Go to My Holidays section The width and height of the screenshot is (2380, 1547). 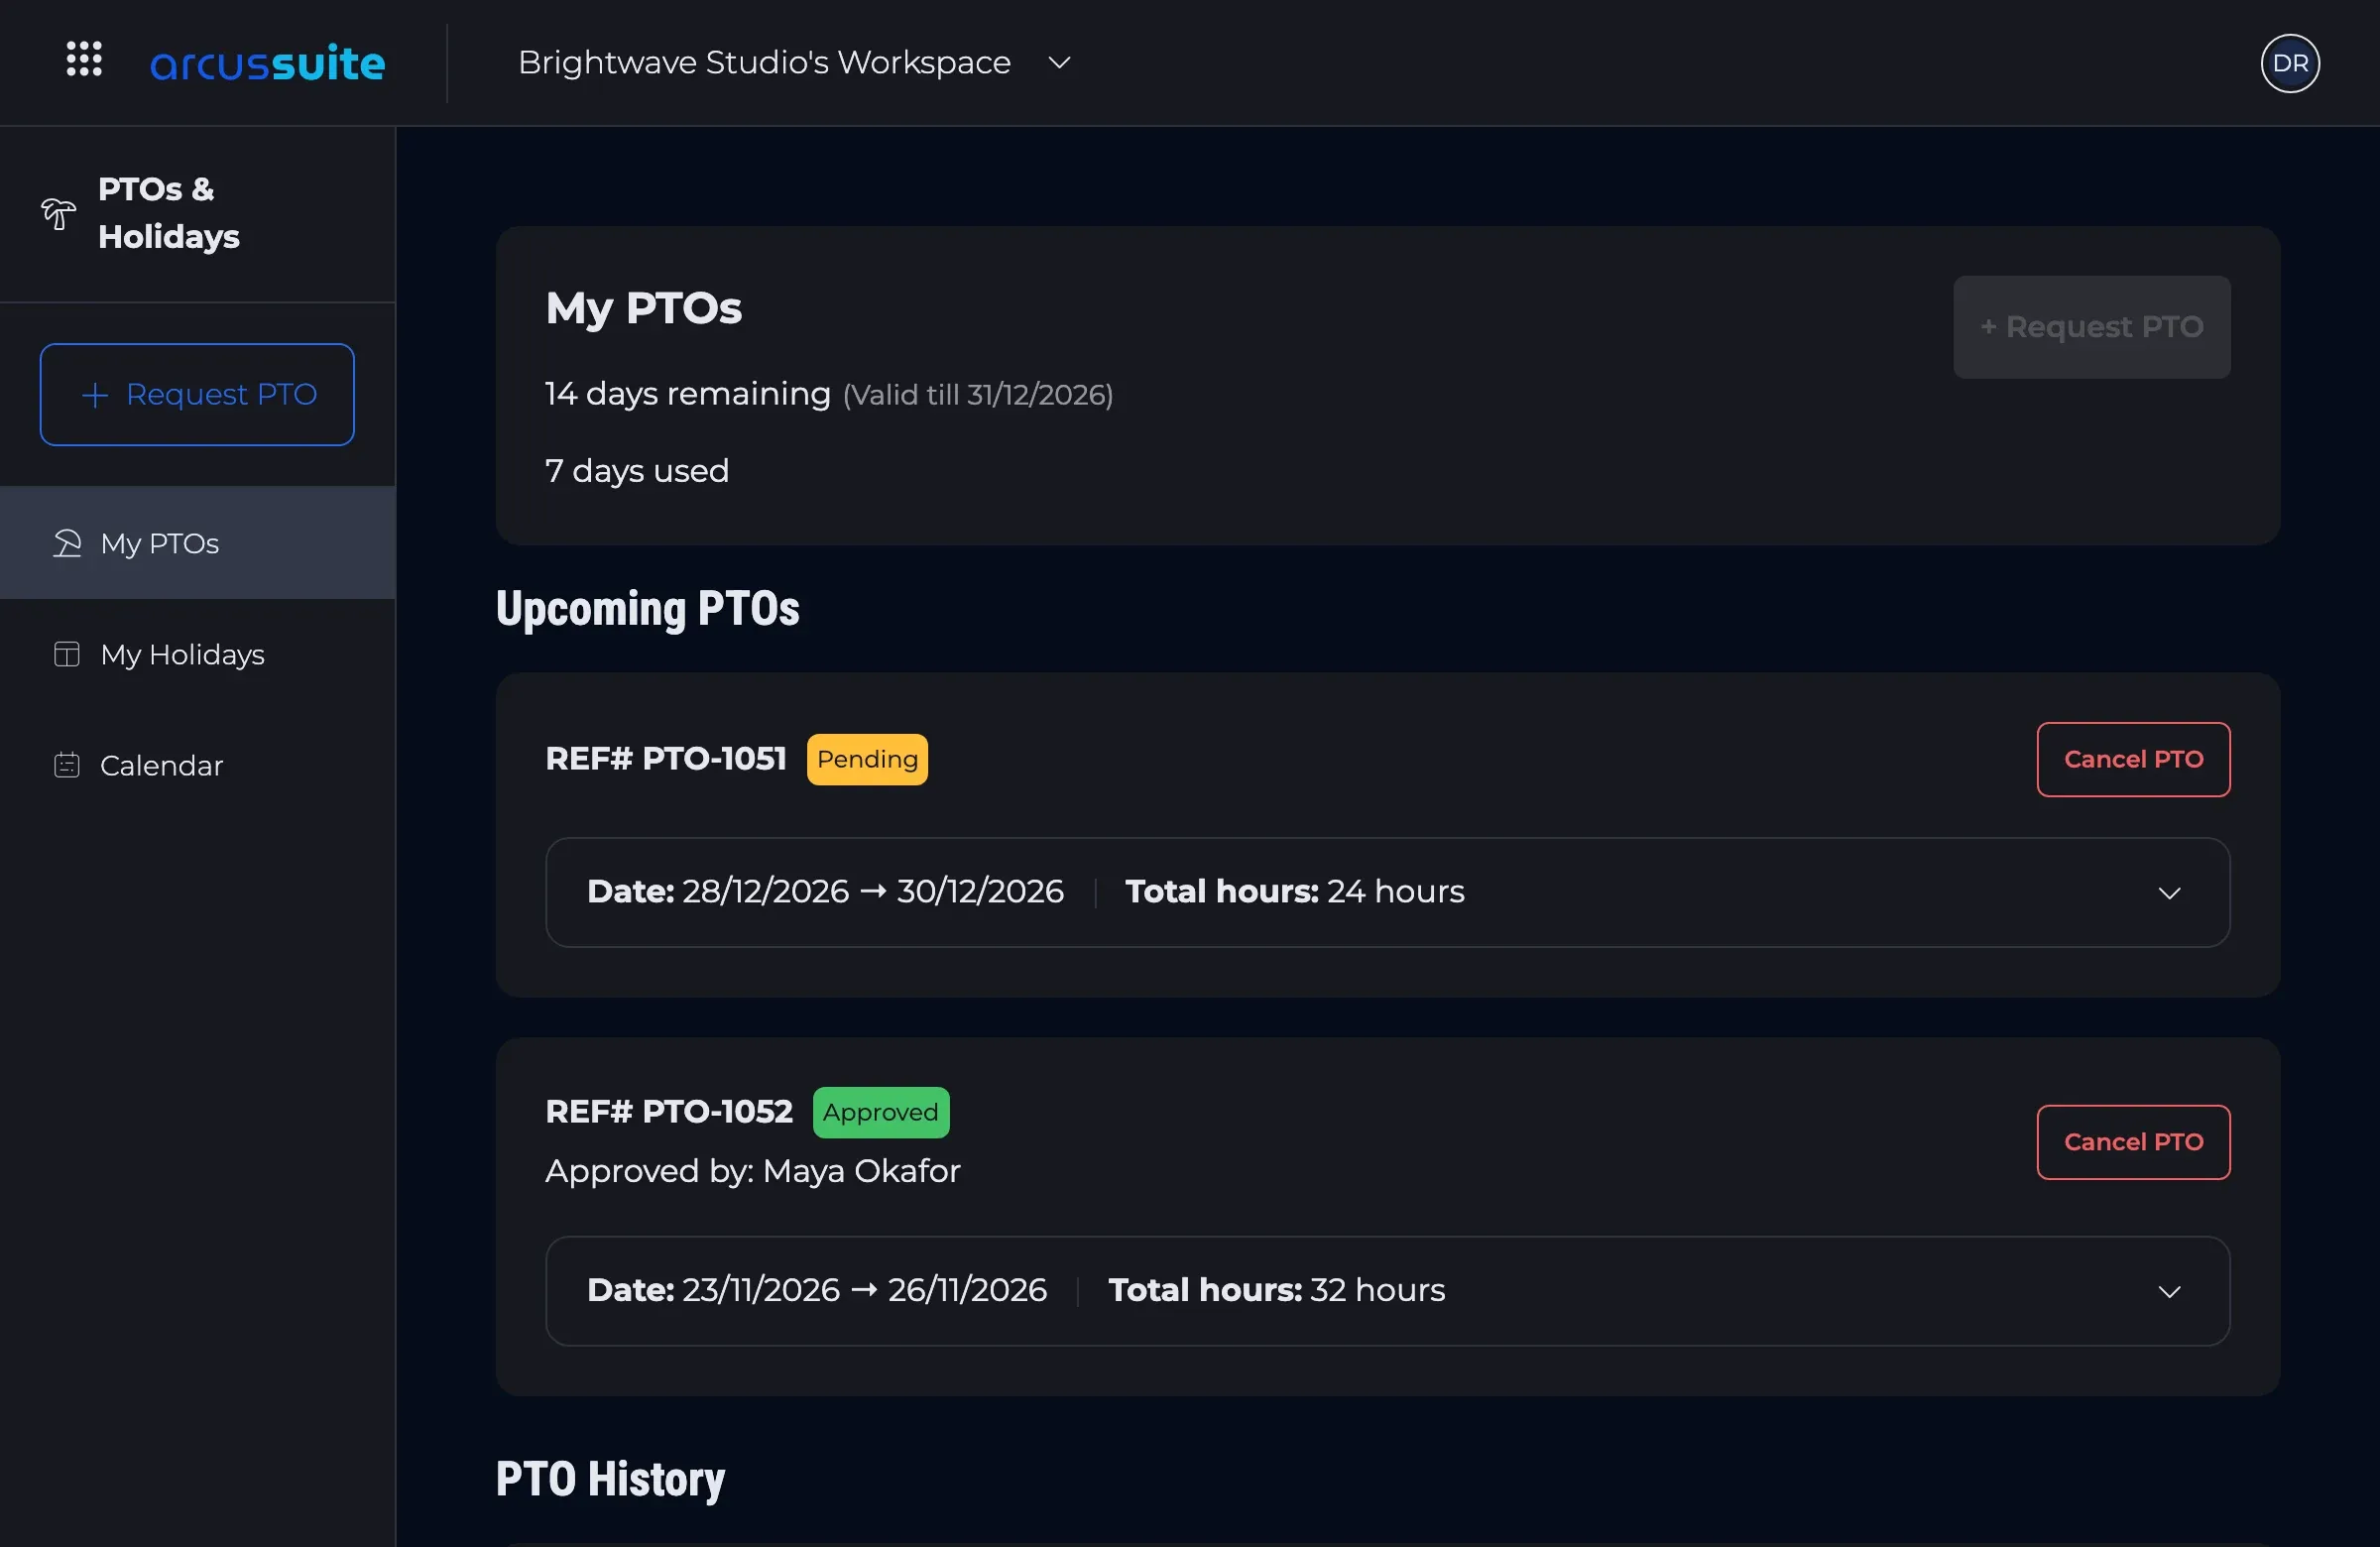(x=198, y=654)
